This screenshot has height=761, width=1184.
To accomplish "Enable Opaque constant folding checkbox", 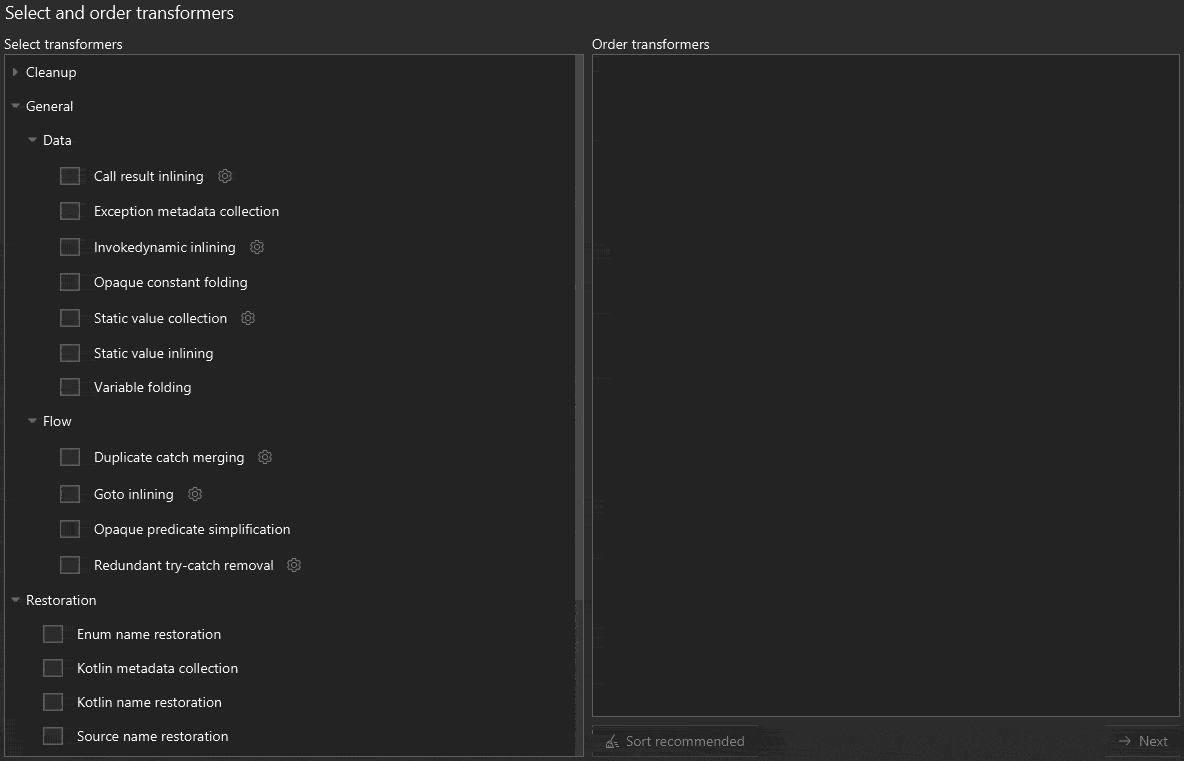I will 70,282.
